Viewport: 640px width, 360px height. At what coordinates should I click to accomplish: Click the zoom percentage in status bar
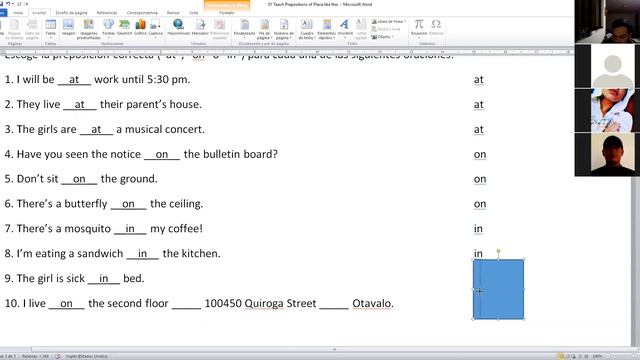tap(598, 356)
